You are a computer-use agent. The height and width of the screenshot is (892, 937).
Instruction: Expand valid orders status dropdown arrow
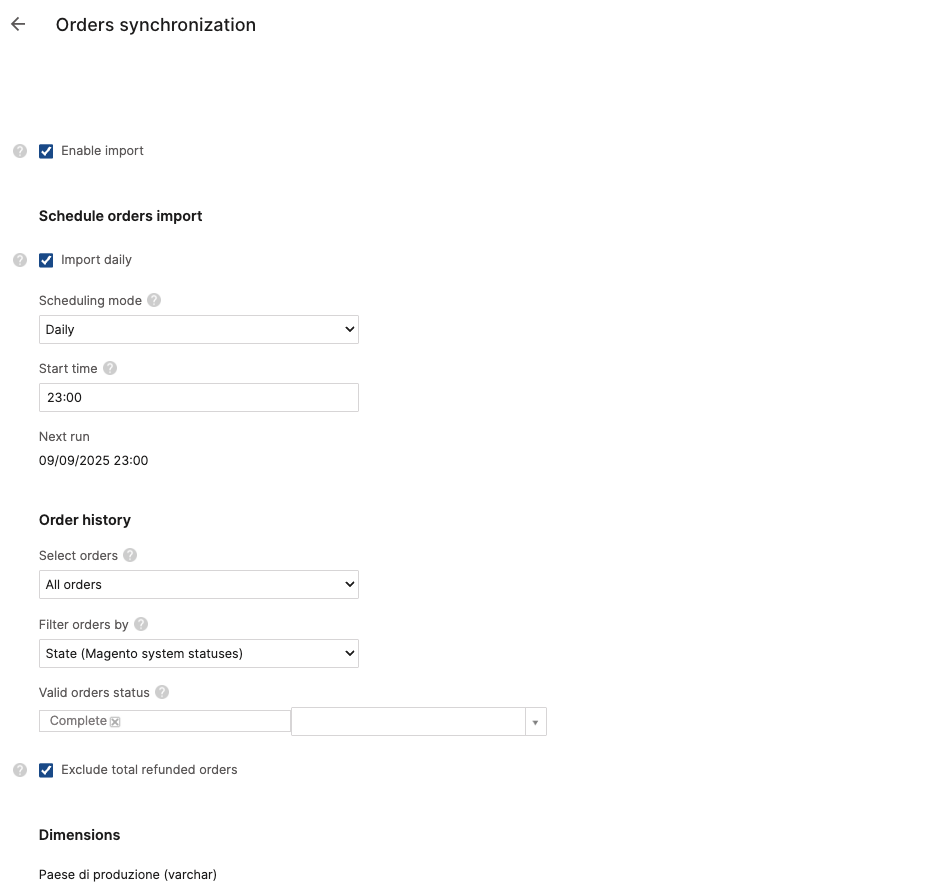(535, 722)
